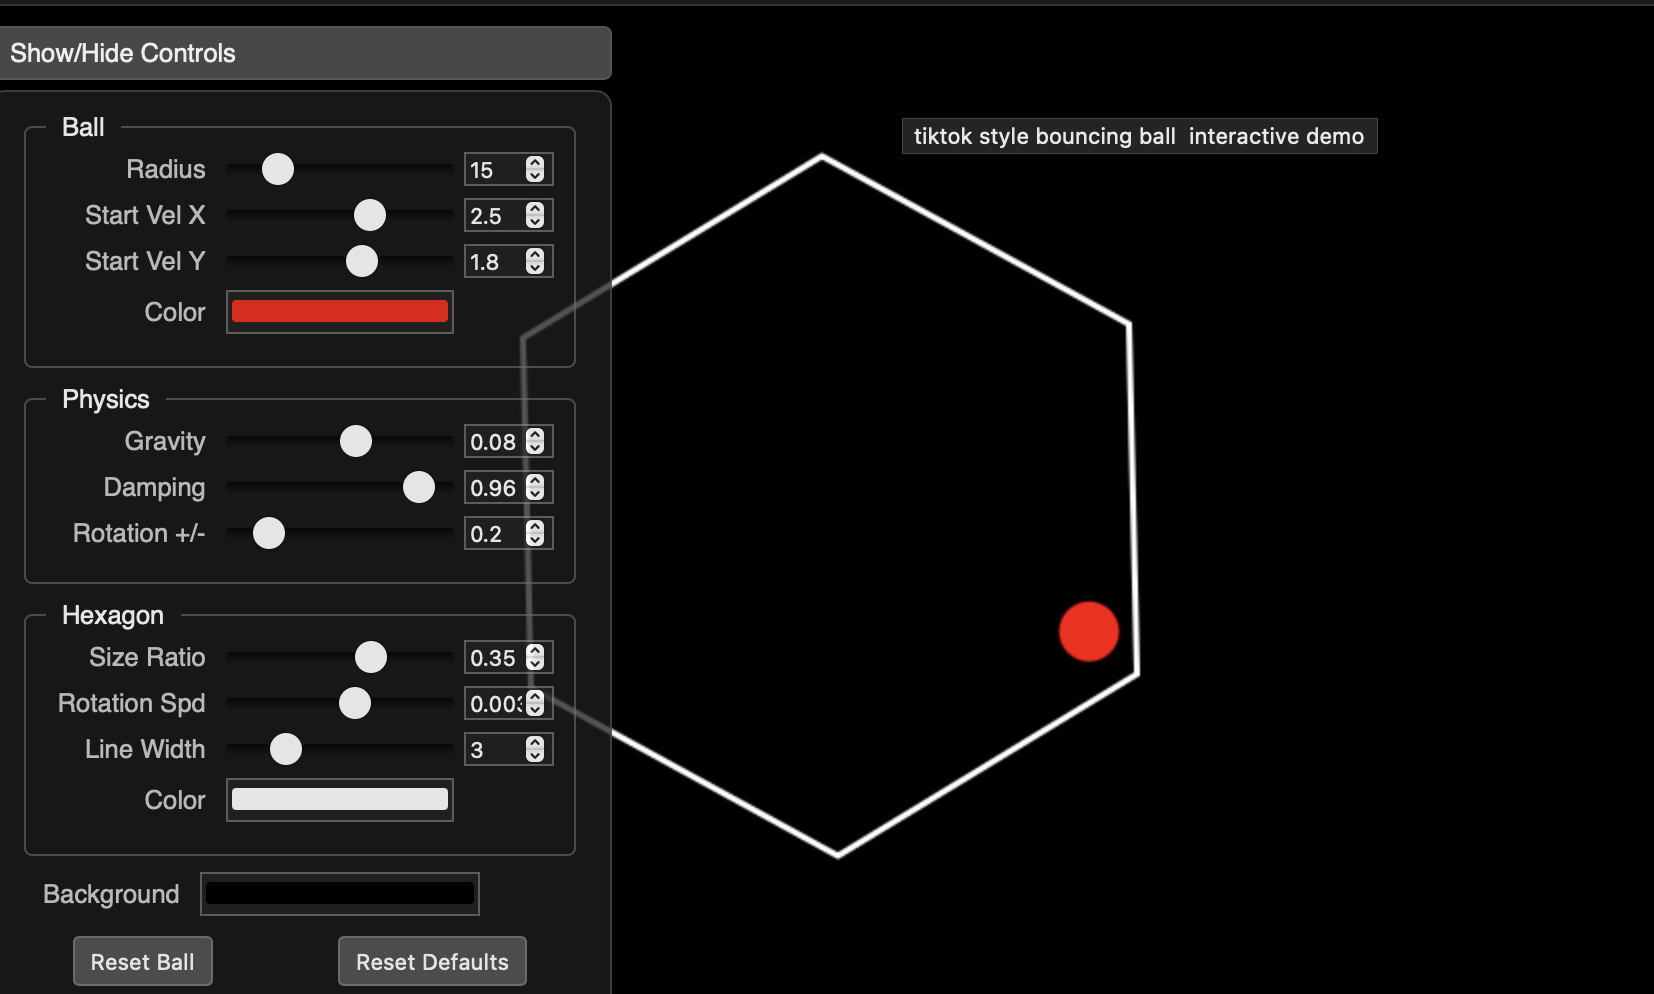This screenshot has height=994, width=1654.
Task: Click the Radius stepper arrows
Action: pos(535,170)
